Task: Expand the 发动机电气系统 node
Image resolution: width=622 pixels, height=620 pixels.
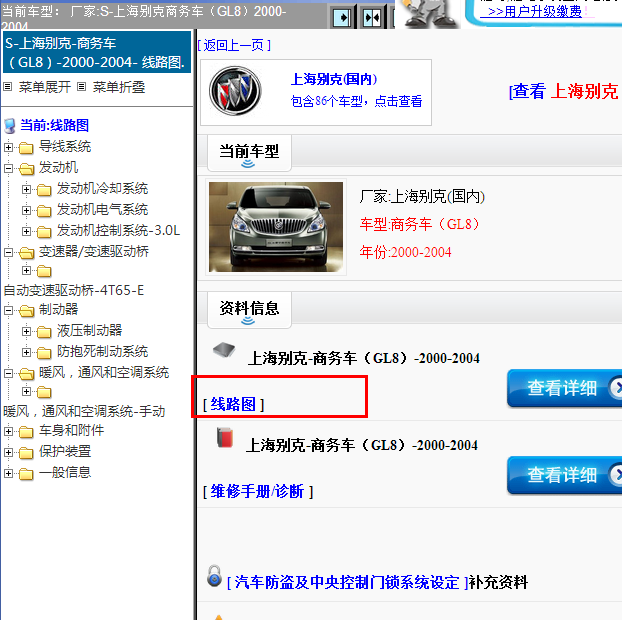Action: pos(26,210)
